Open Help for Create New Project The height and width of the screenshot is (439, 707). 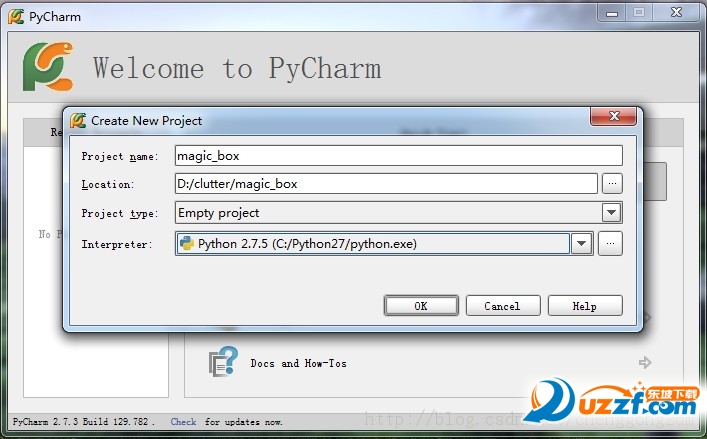[x=585, y=306]
